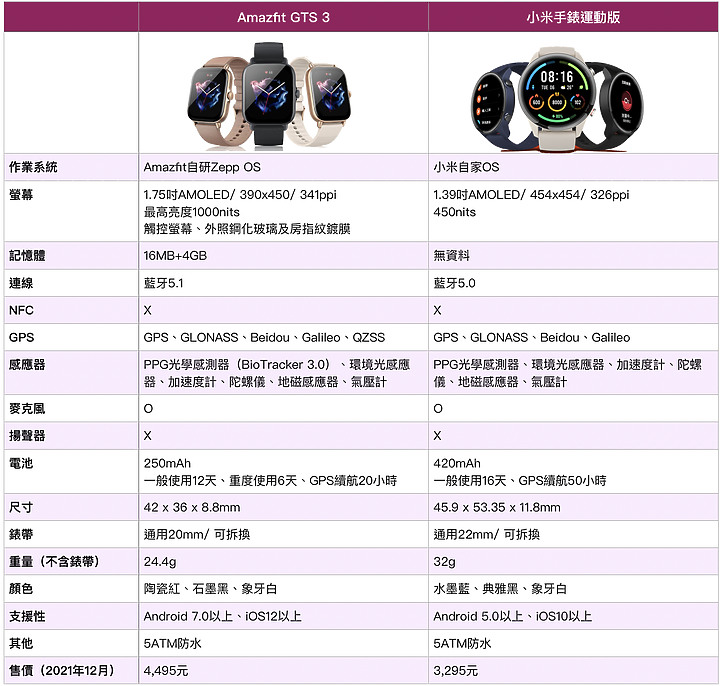Click the '250mAh' text
This screenshot has width=720, height=686.
click(x=167, y=463)
